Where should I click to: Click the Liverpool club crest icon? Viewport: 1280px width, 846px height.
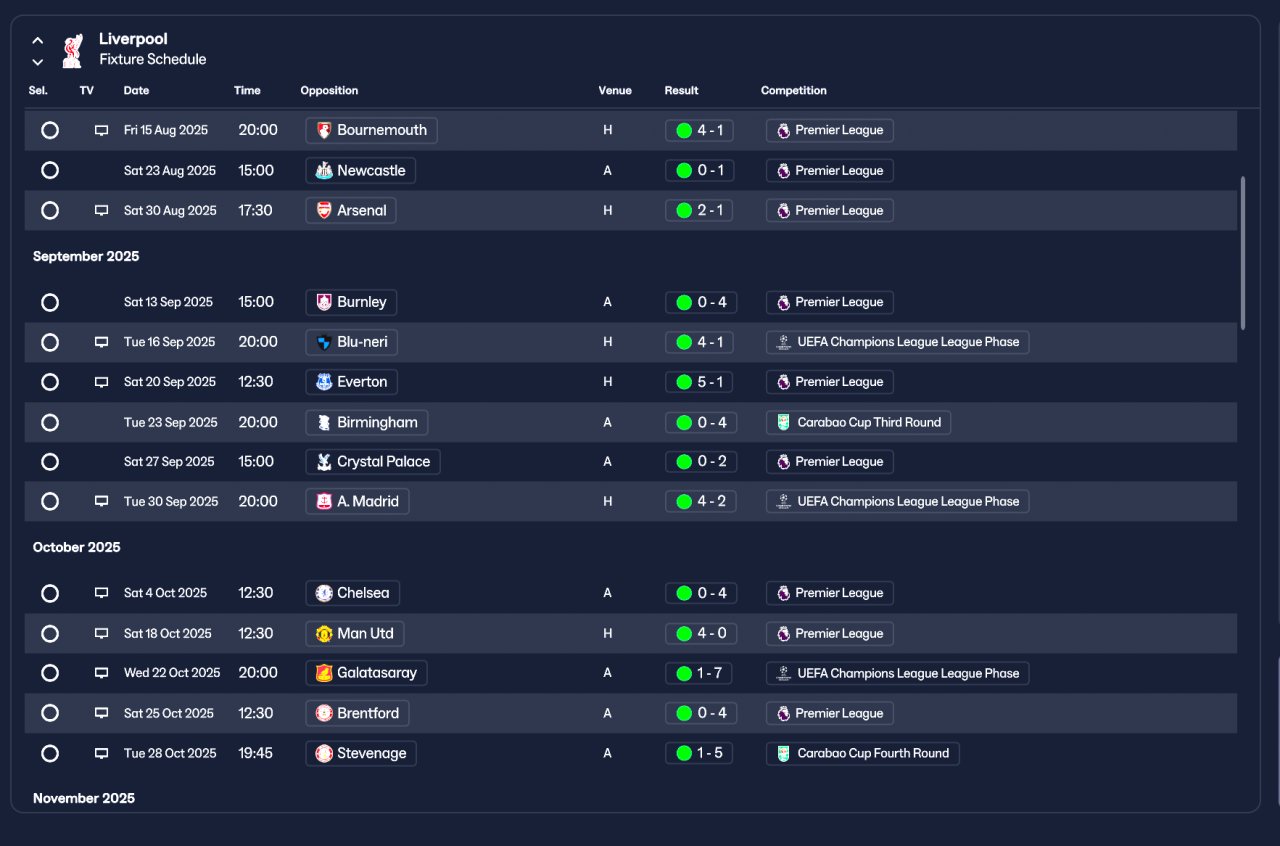pyautogui.click(x=72, y=50)
